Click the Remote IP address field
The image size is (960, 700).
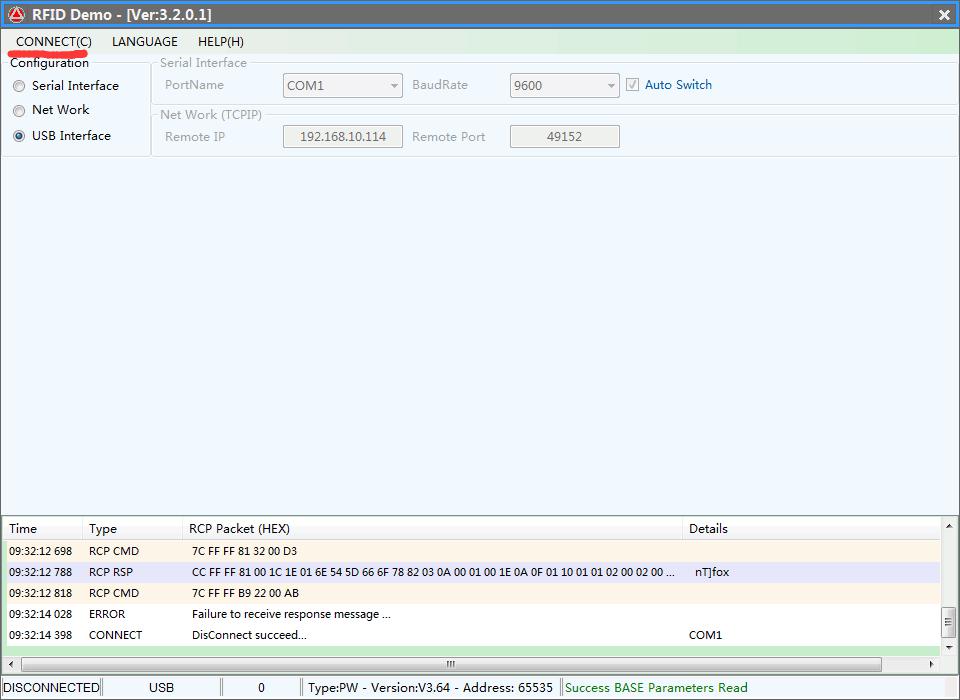(343, 136)
